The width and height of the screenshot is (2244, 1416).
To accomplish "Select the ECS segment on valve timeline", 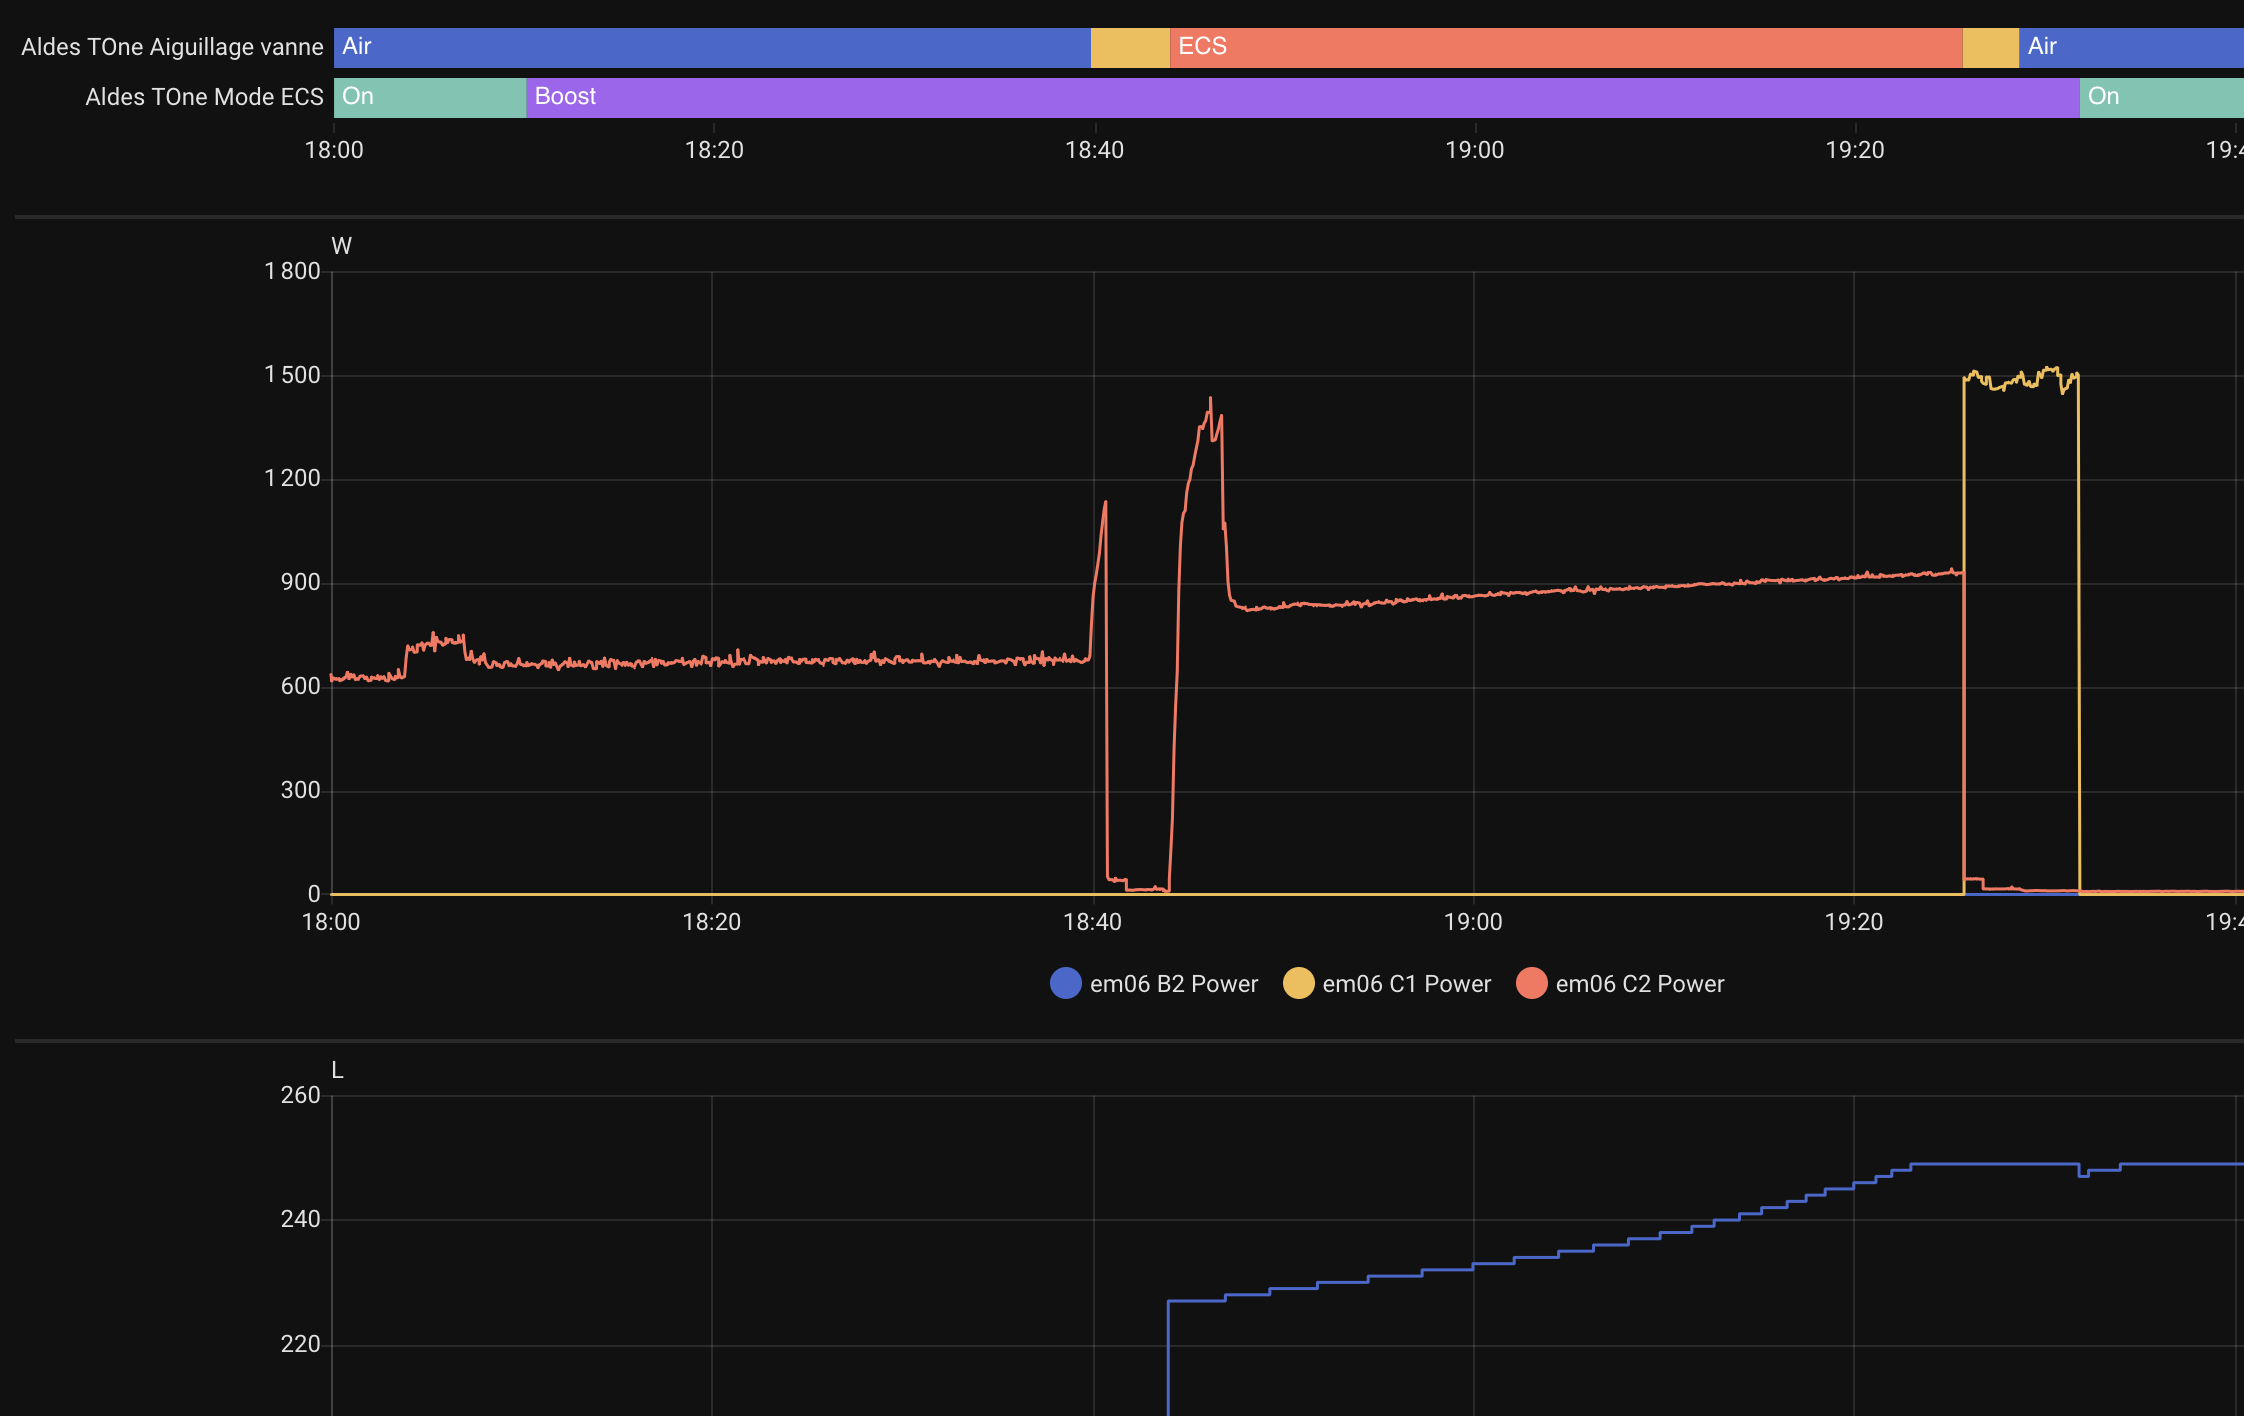I will [x=1565, y=47].
